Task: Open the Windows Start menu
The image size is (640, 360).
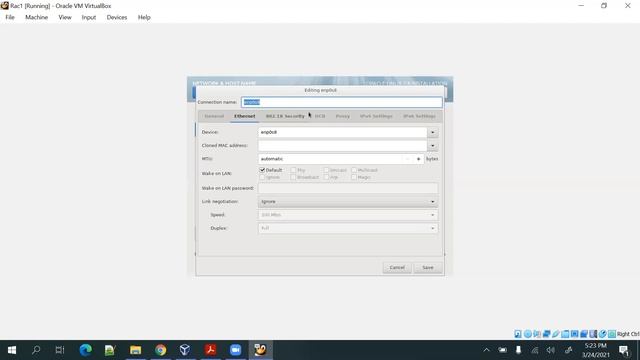Action: (x=12, y=350)
